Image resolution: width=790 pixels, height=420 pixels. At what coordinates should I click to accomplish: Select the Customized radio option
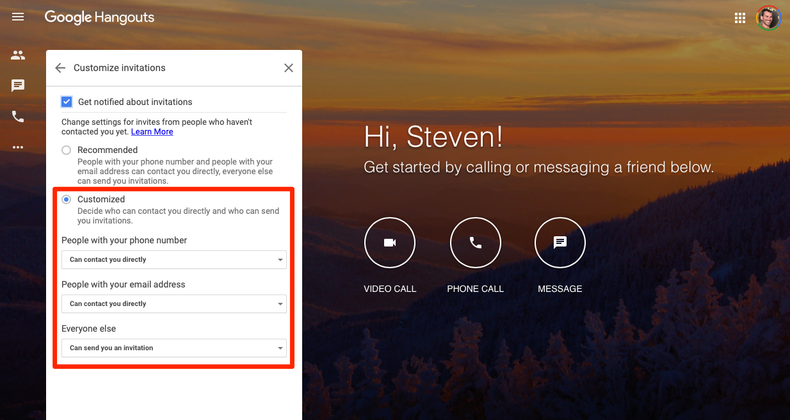pos(66,200)
